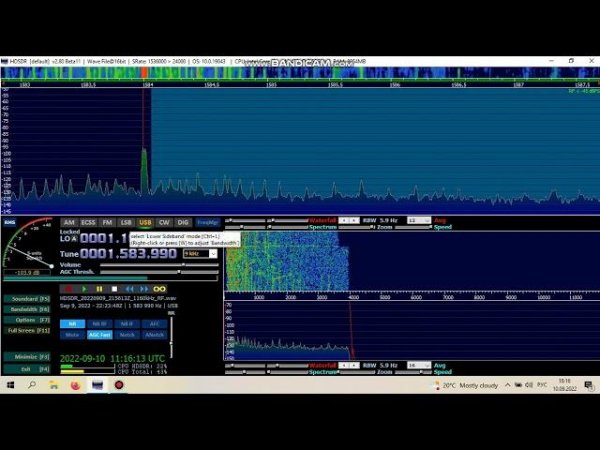Image resolution: width=600 pixels, height=450 pixels.
Task: Toggle the NB IF noise blanker
Action: [127, 324]
